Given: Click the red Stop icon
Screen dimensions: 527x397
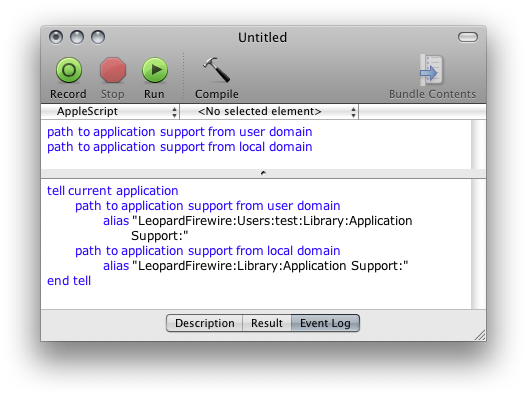Looking at the screenshot, I should [113, 70].
